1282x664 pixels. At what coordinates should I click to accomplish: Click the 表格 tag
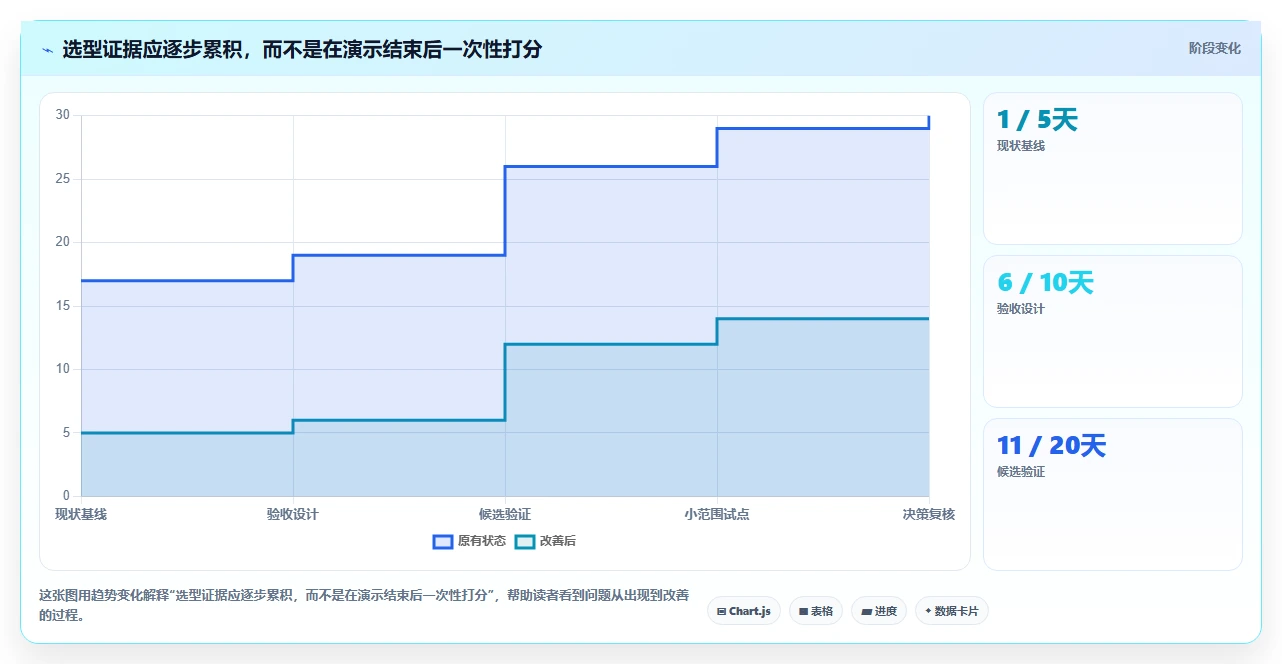coord(816,611)
